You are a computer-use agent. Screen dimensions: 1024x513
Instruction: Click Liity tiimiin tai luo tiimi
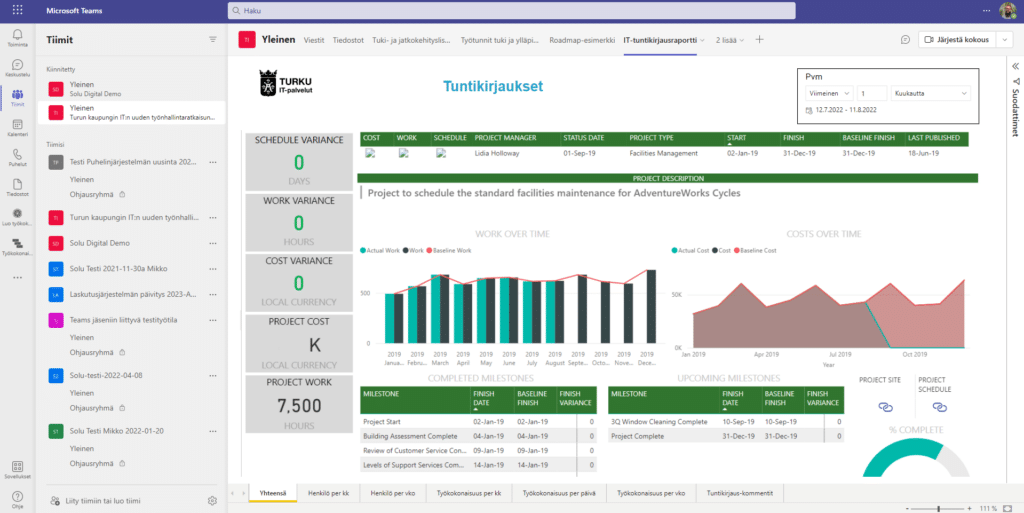pyautogui.click(x=96, y=501)
